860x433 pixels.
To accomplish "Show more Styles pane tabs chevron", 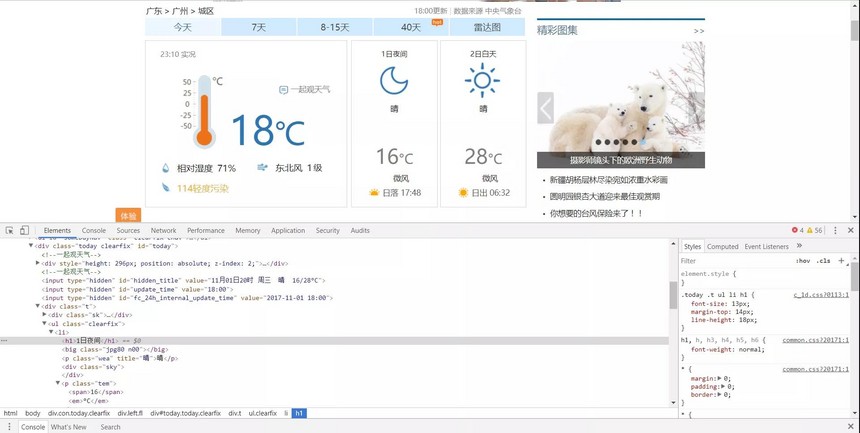I will 798,246.
